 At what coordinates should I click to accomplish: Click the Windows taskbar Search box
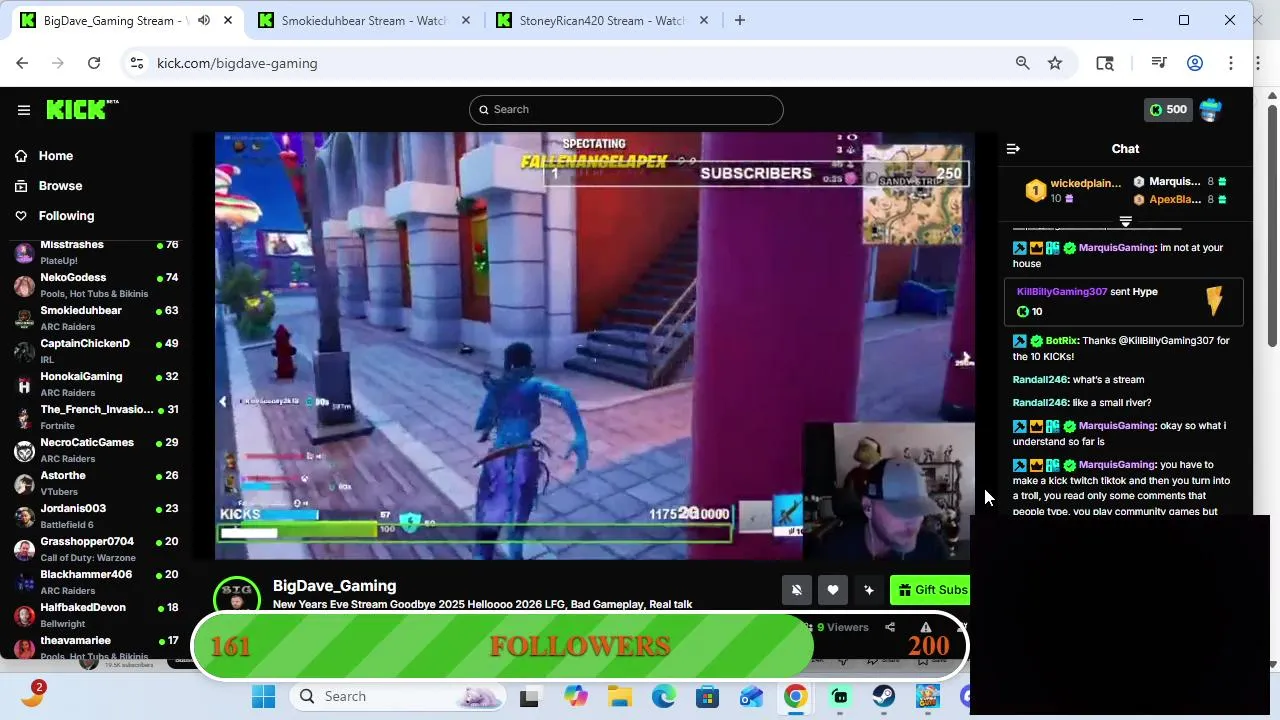pos(397,697)
